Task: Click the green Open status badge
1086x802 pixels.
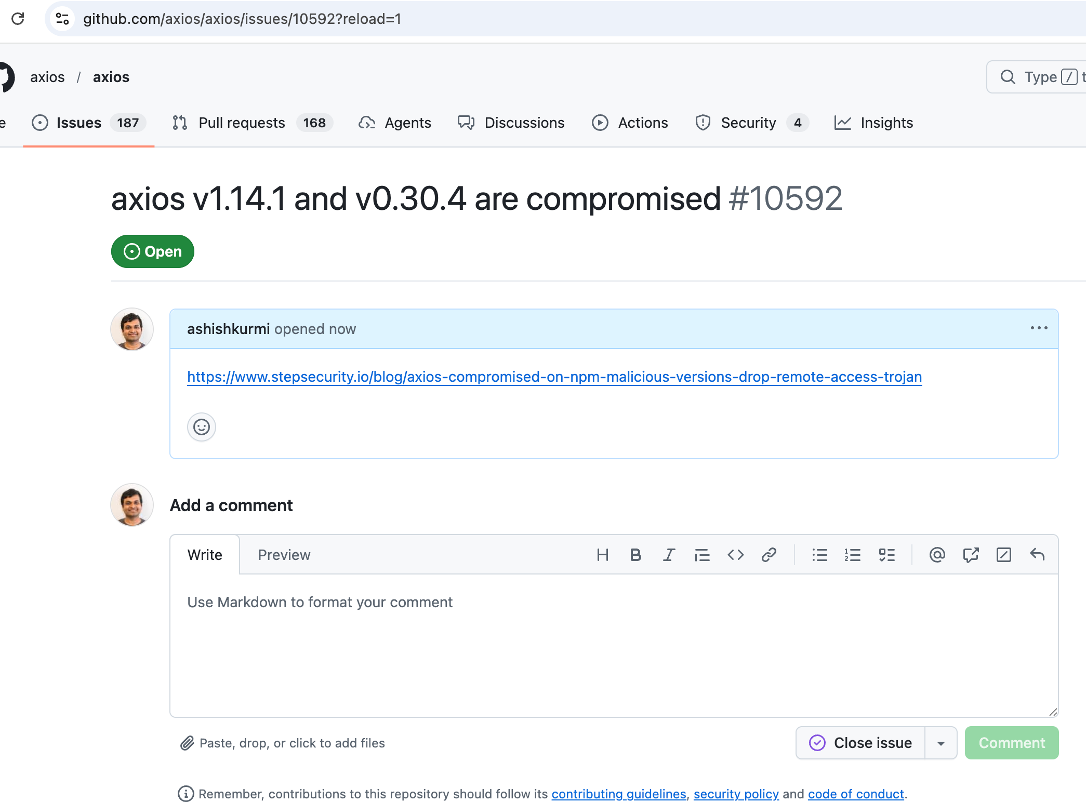Action: coord(152,251)
